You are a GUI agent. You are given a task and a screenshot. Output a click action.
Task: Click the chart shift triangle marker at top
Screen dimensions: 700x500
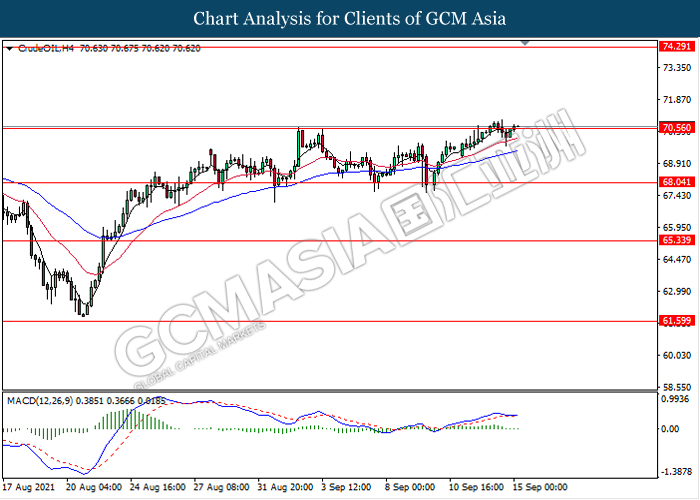[525, 43]
